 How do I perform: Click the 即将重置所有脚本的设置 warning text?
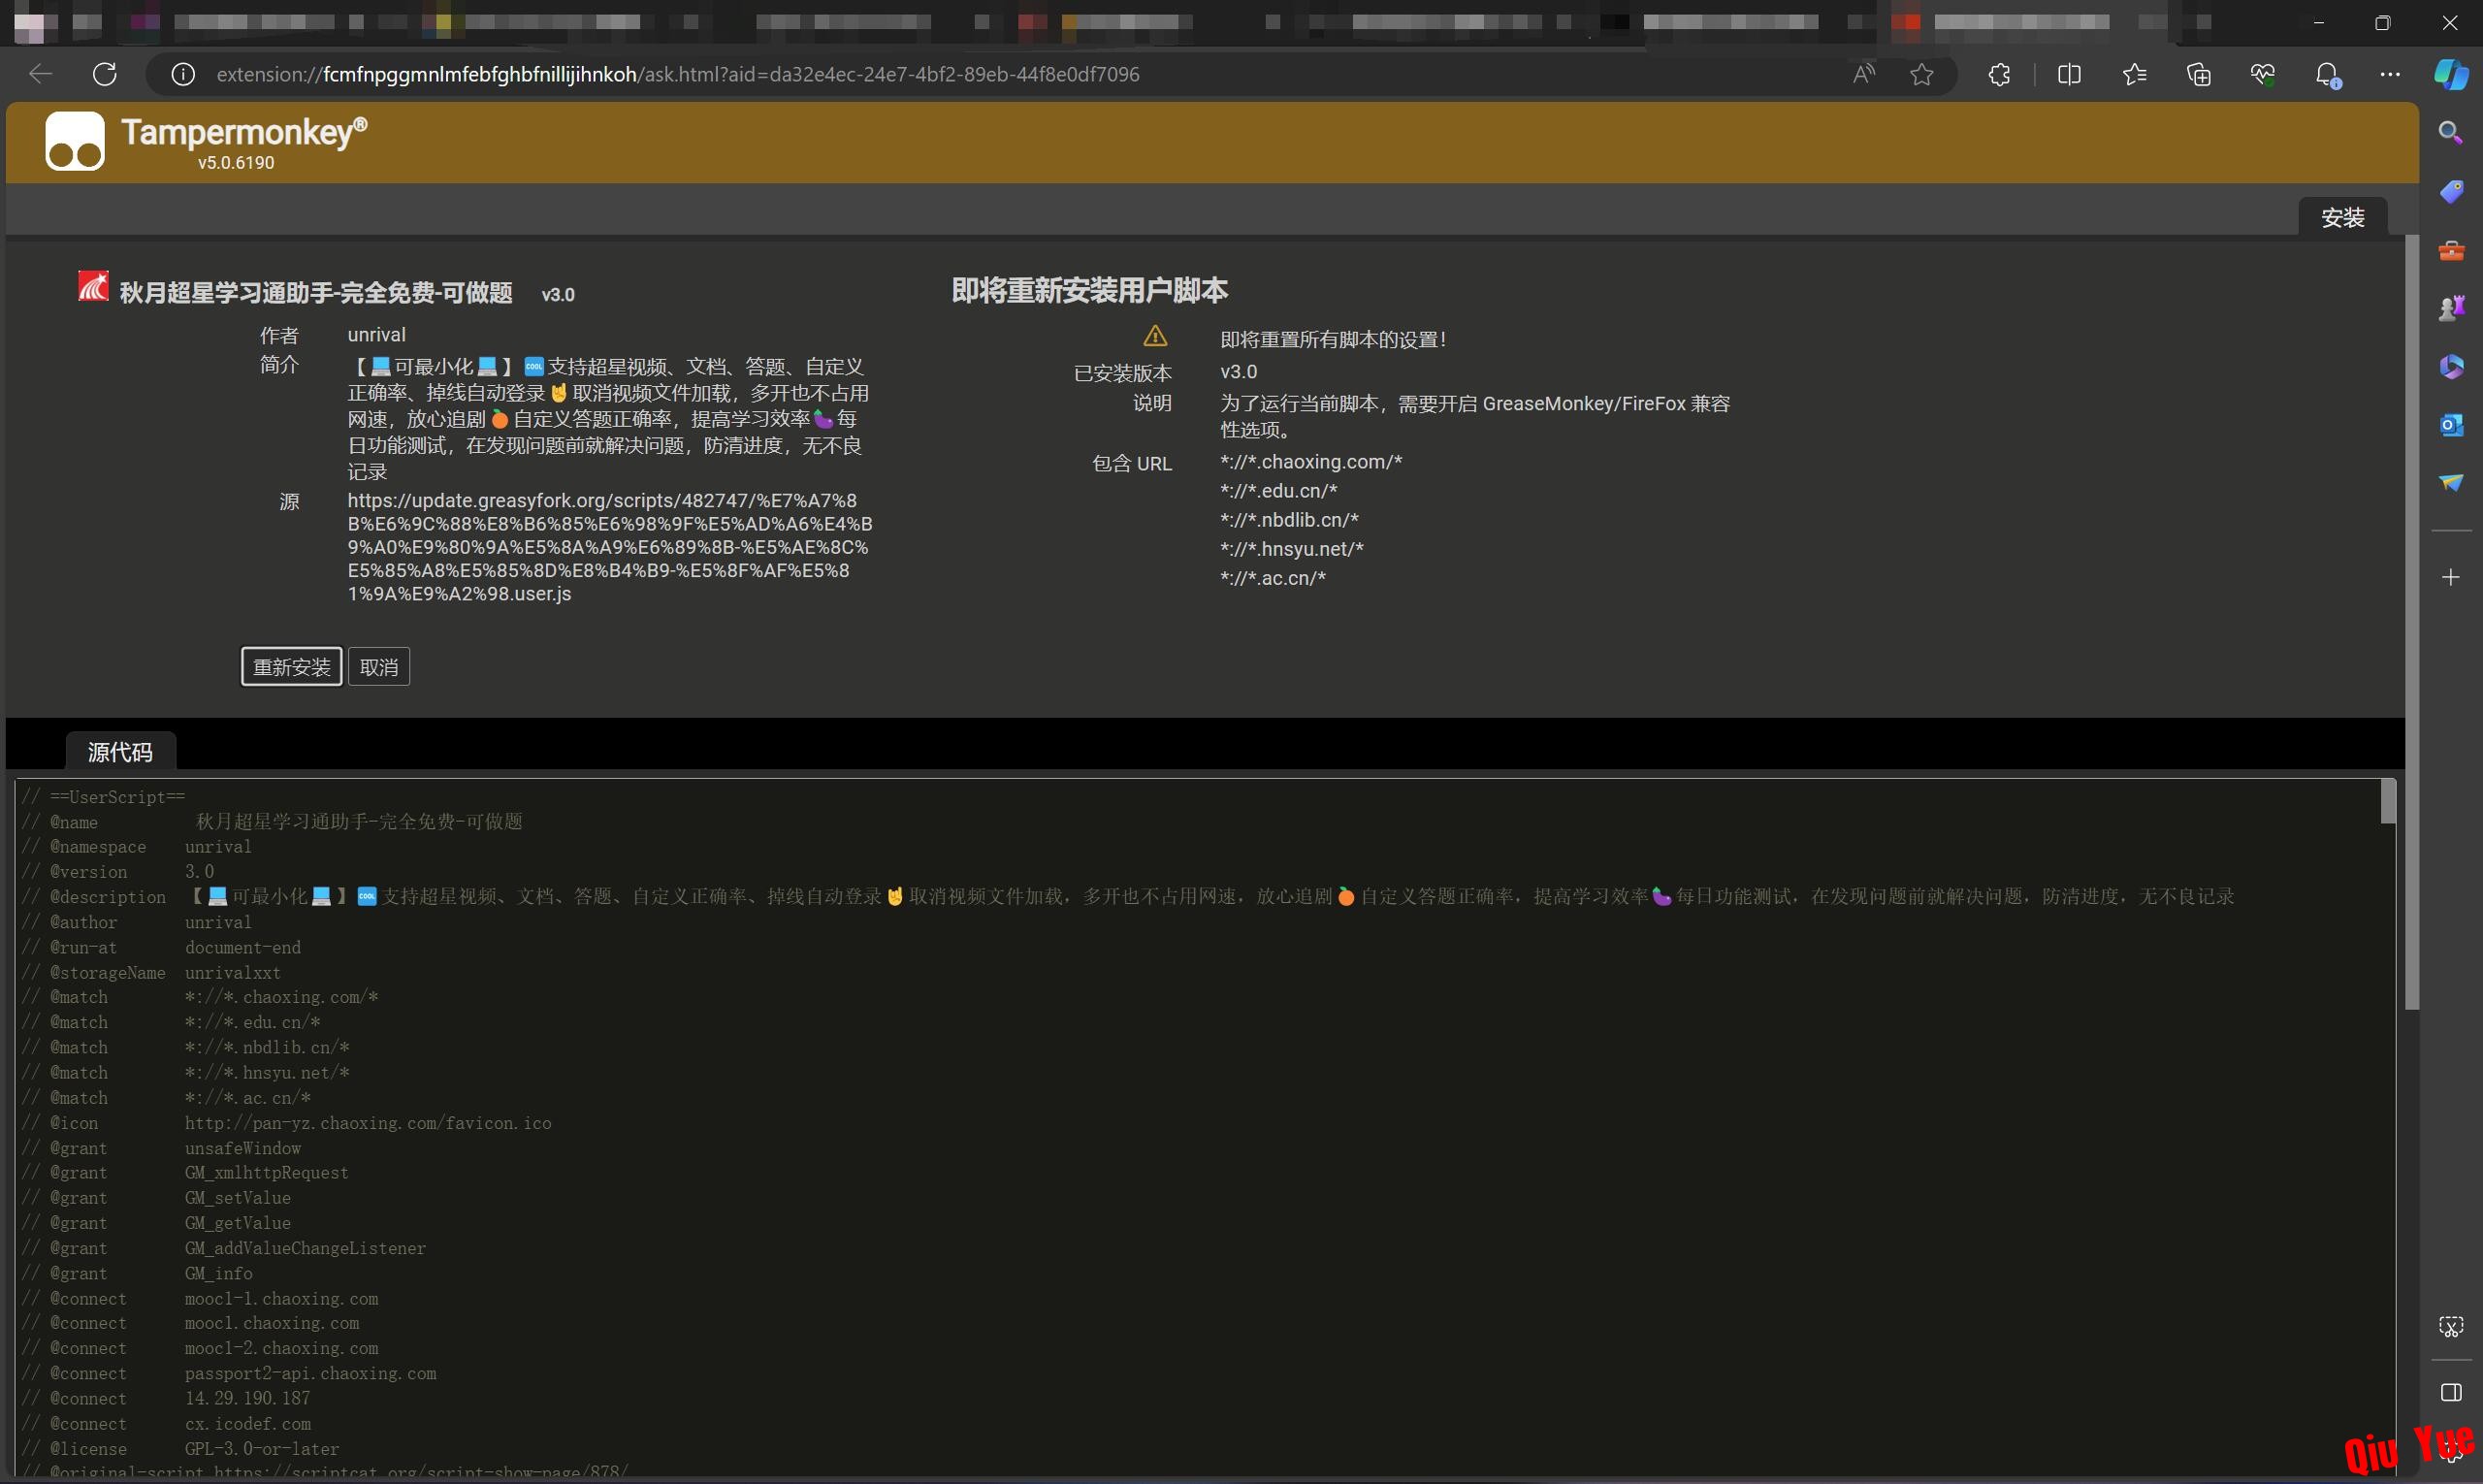tap(1333, 340)
